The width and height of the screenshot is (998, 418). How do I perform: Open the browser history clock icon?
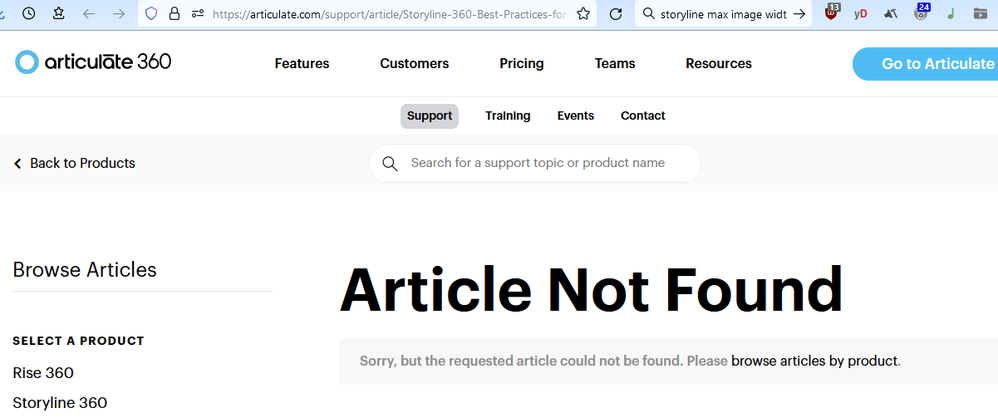[29, 13]
